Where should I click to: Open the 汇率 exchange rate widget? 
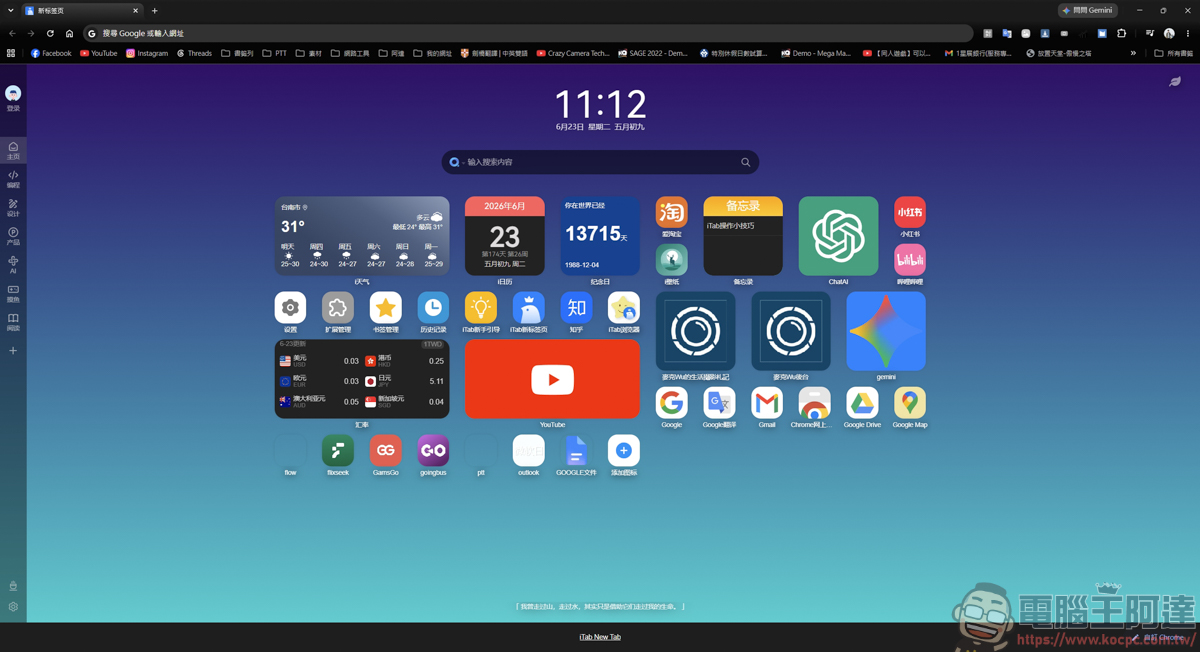click(x=362, y=379)
